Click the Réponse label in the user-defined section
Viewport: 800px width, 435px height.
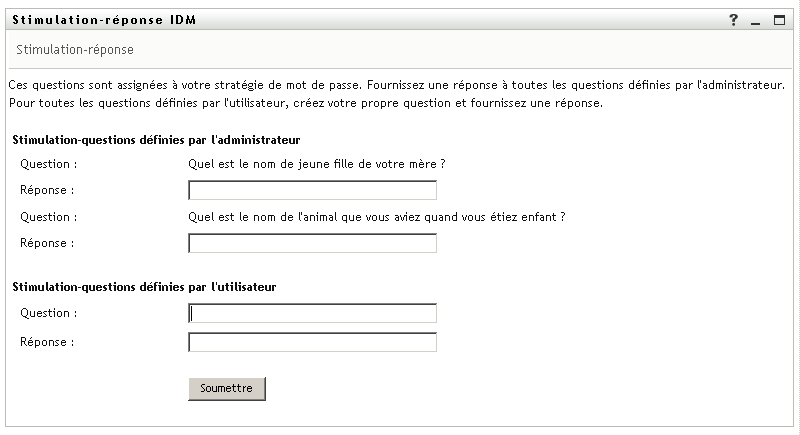click(47, 341)
